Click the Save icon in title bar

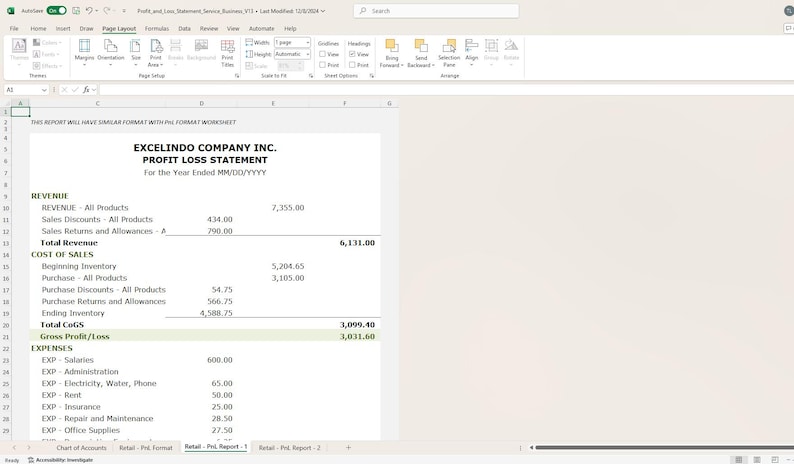pyautogui.click(x=76, y=11)
